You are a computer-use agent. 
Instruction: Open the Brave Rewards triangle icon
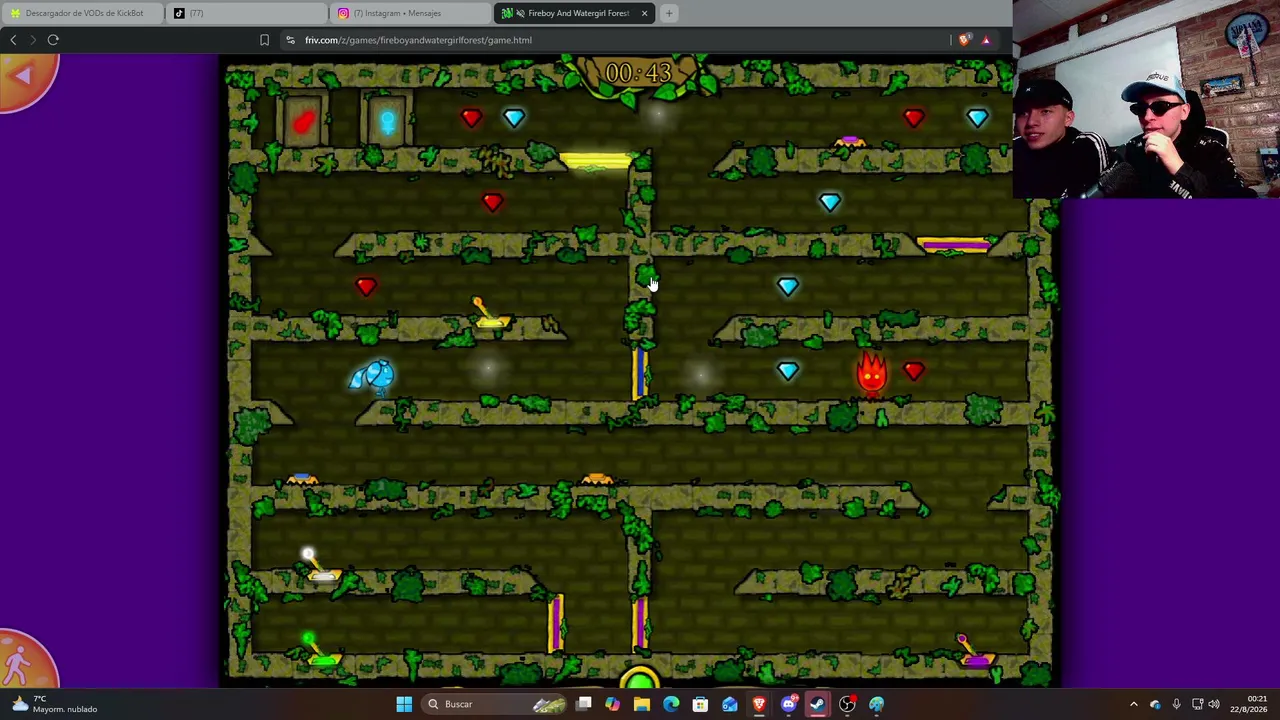click(985, 40)
